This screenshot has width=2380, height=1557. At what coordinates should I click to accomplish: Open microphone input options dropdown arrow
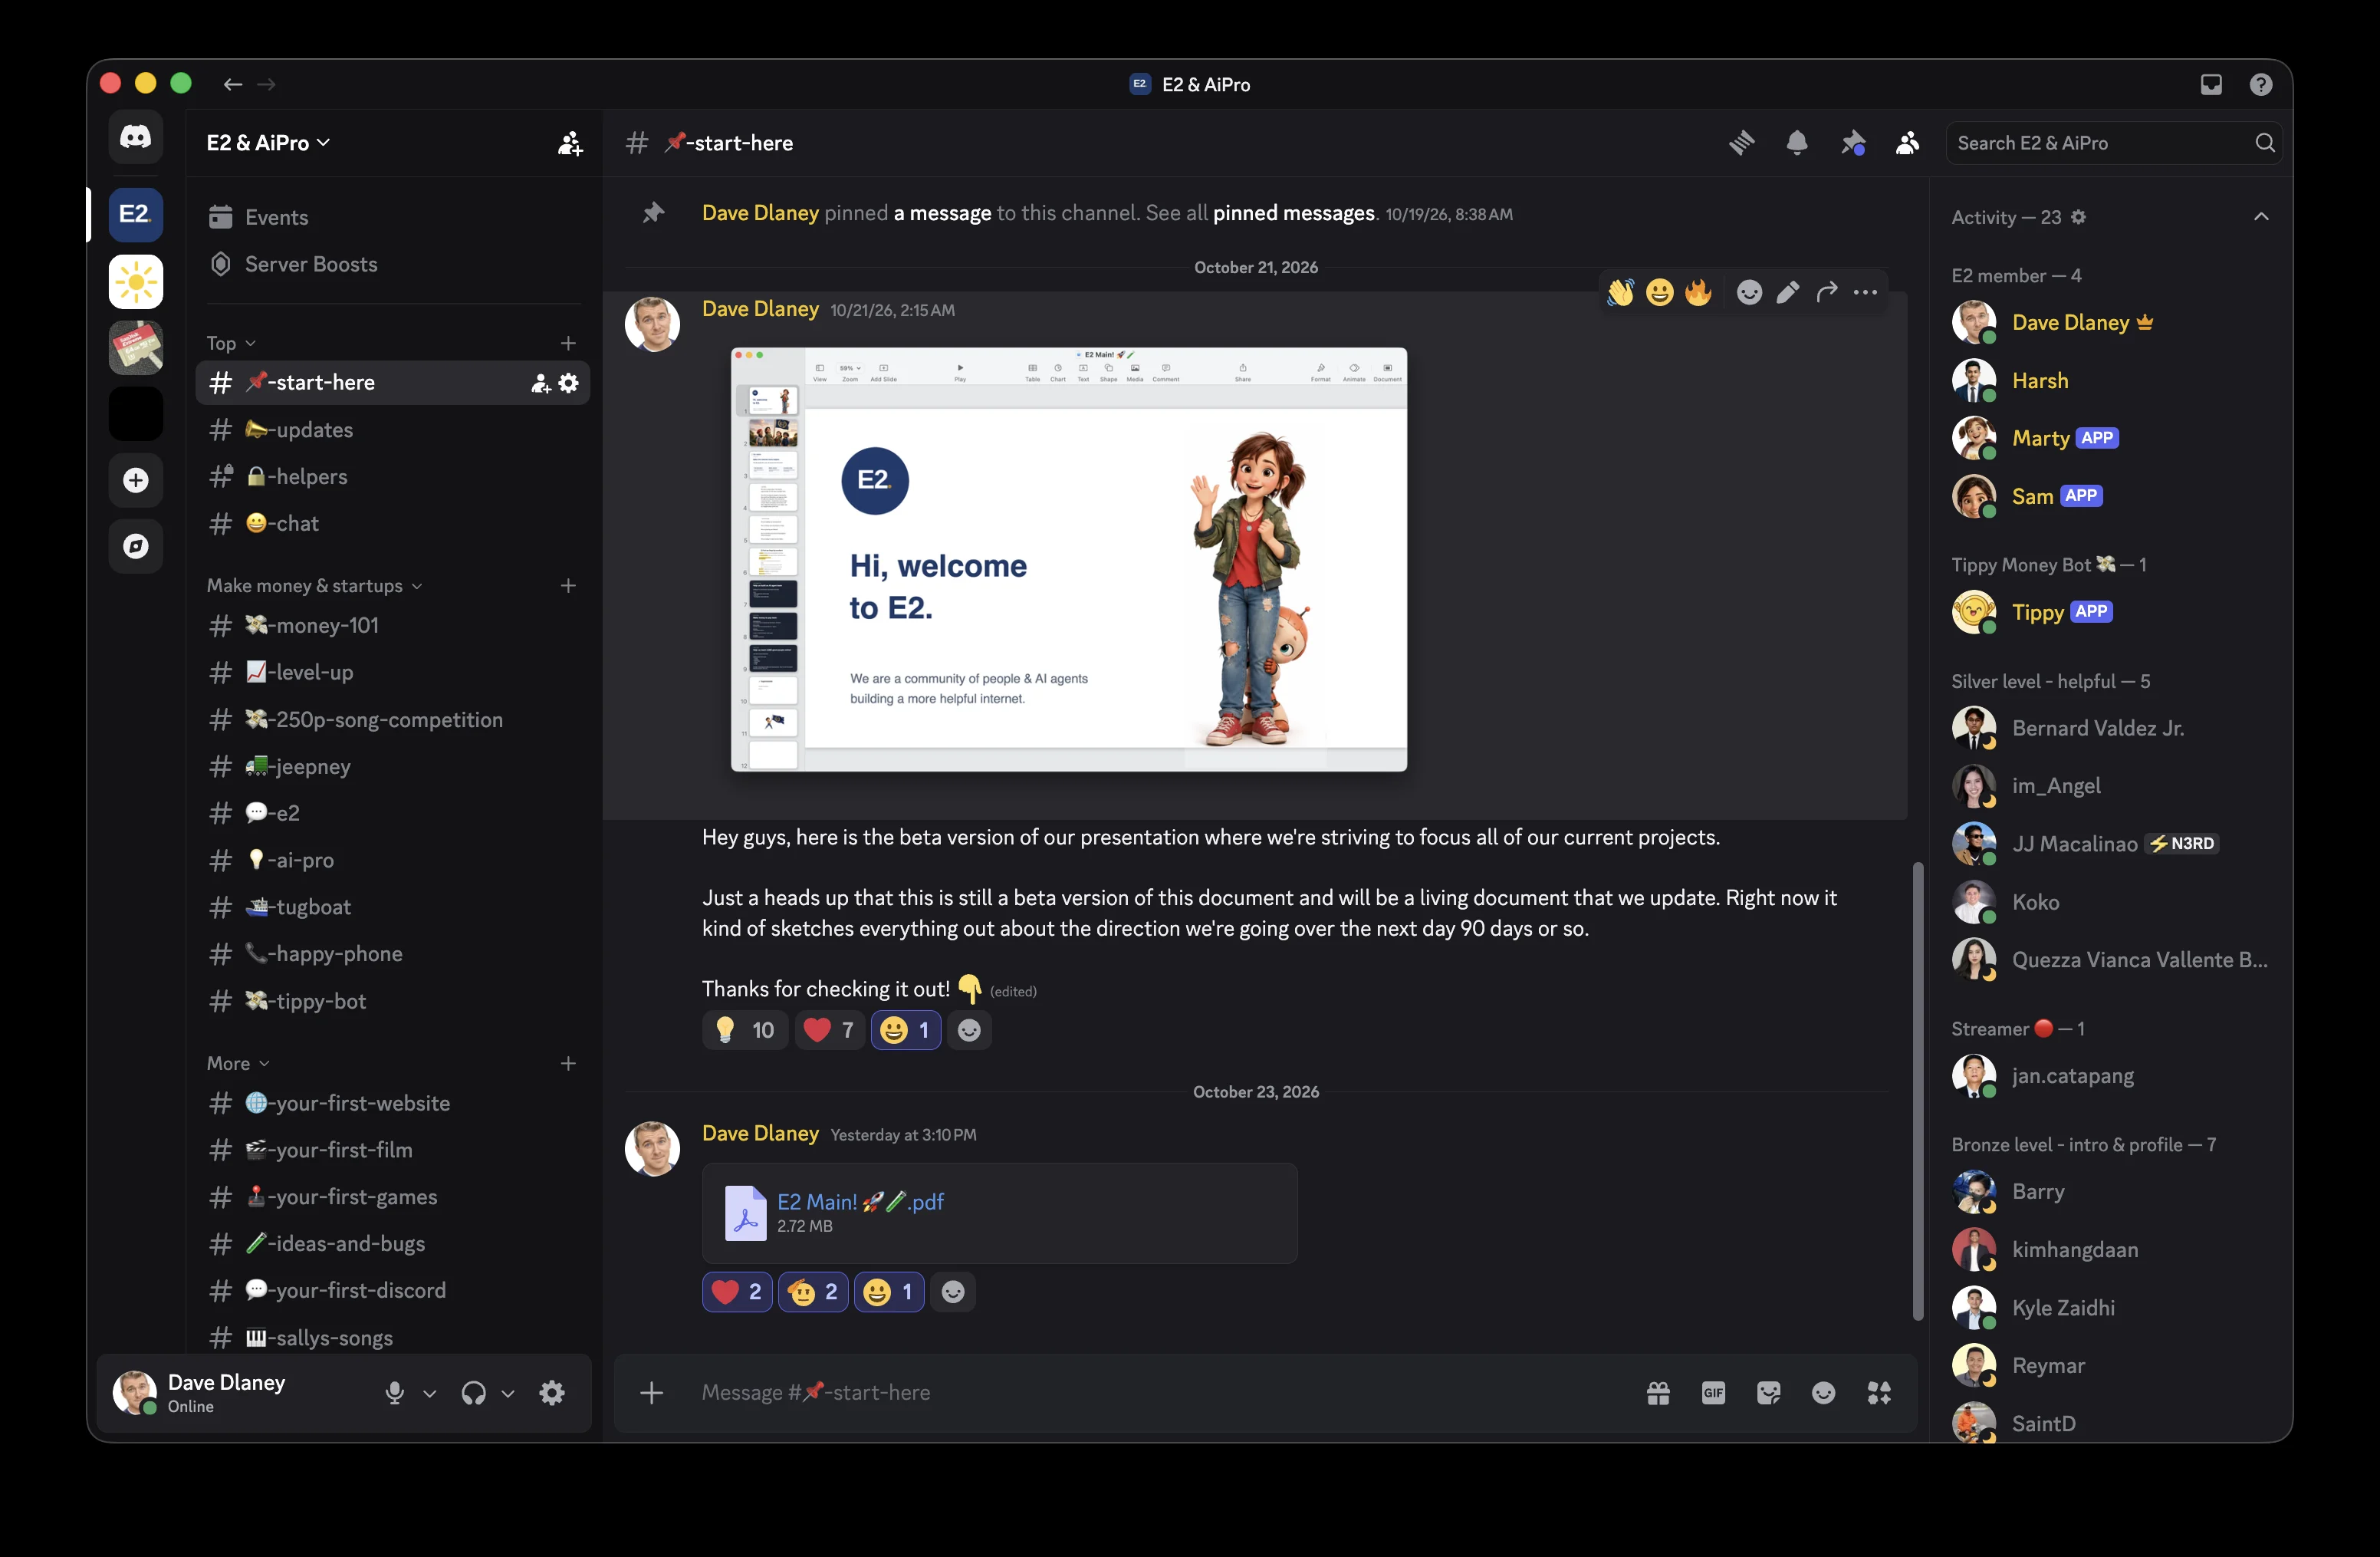430,1393
